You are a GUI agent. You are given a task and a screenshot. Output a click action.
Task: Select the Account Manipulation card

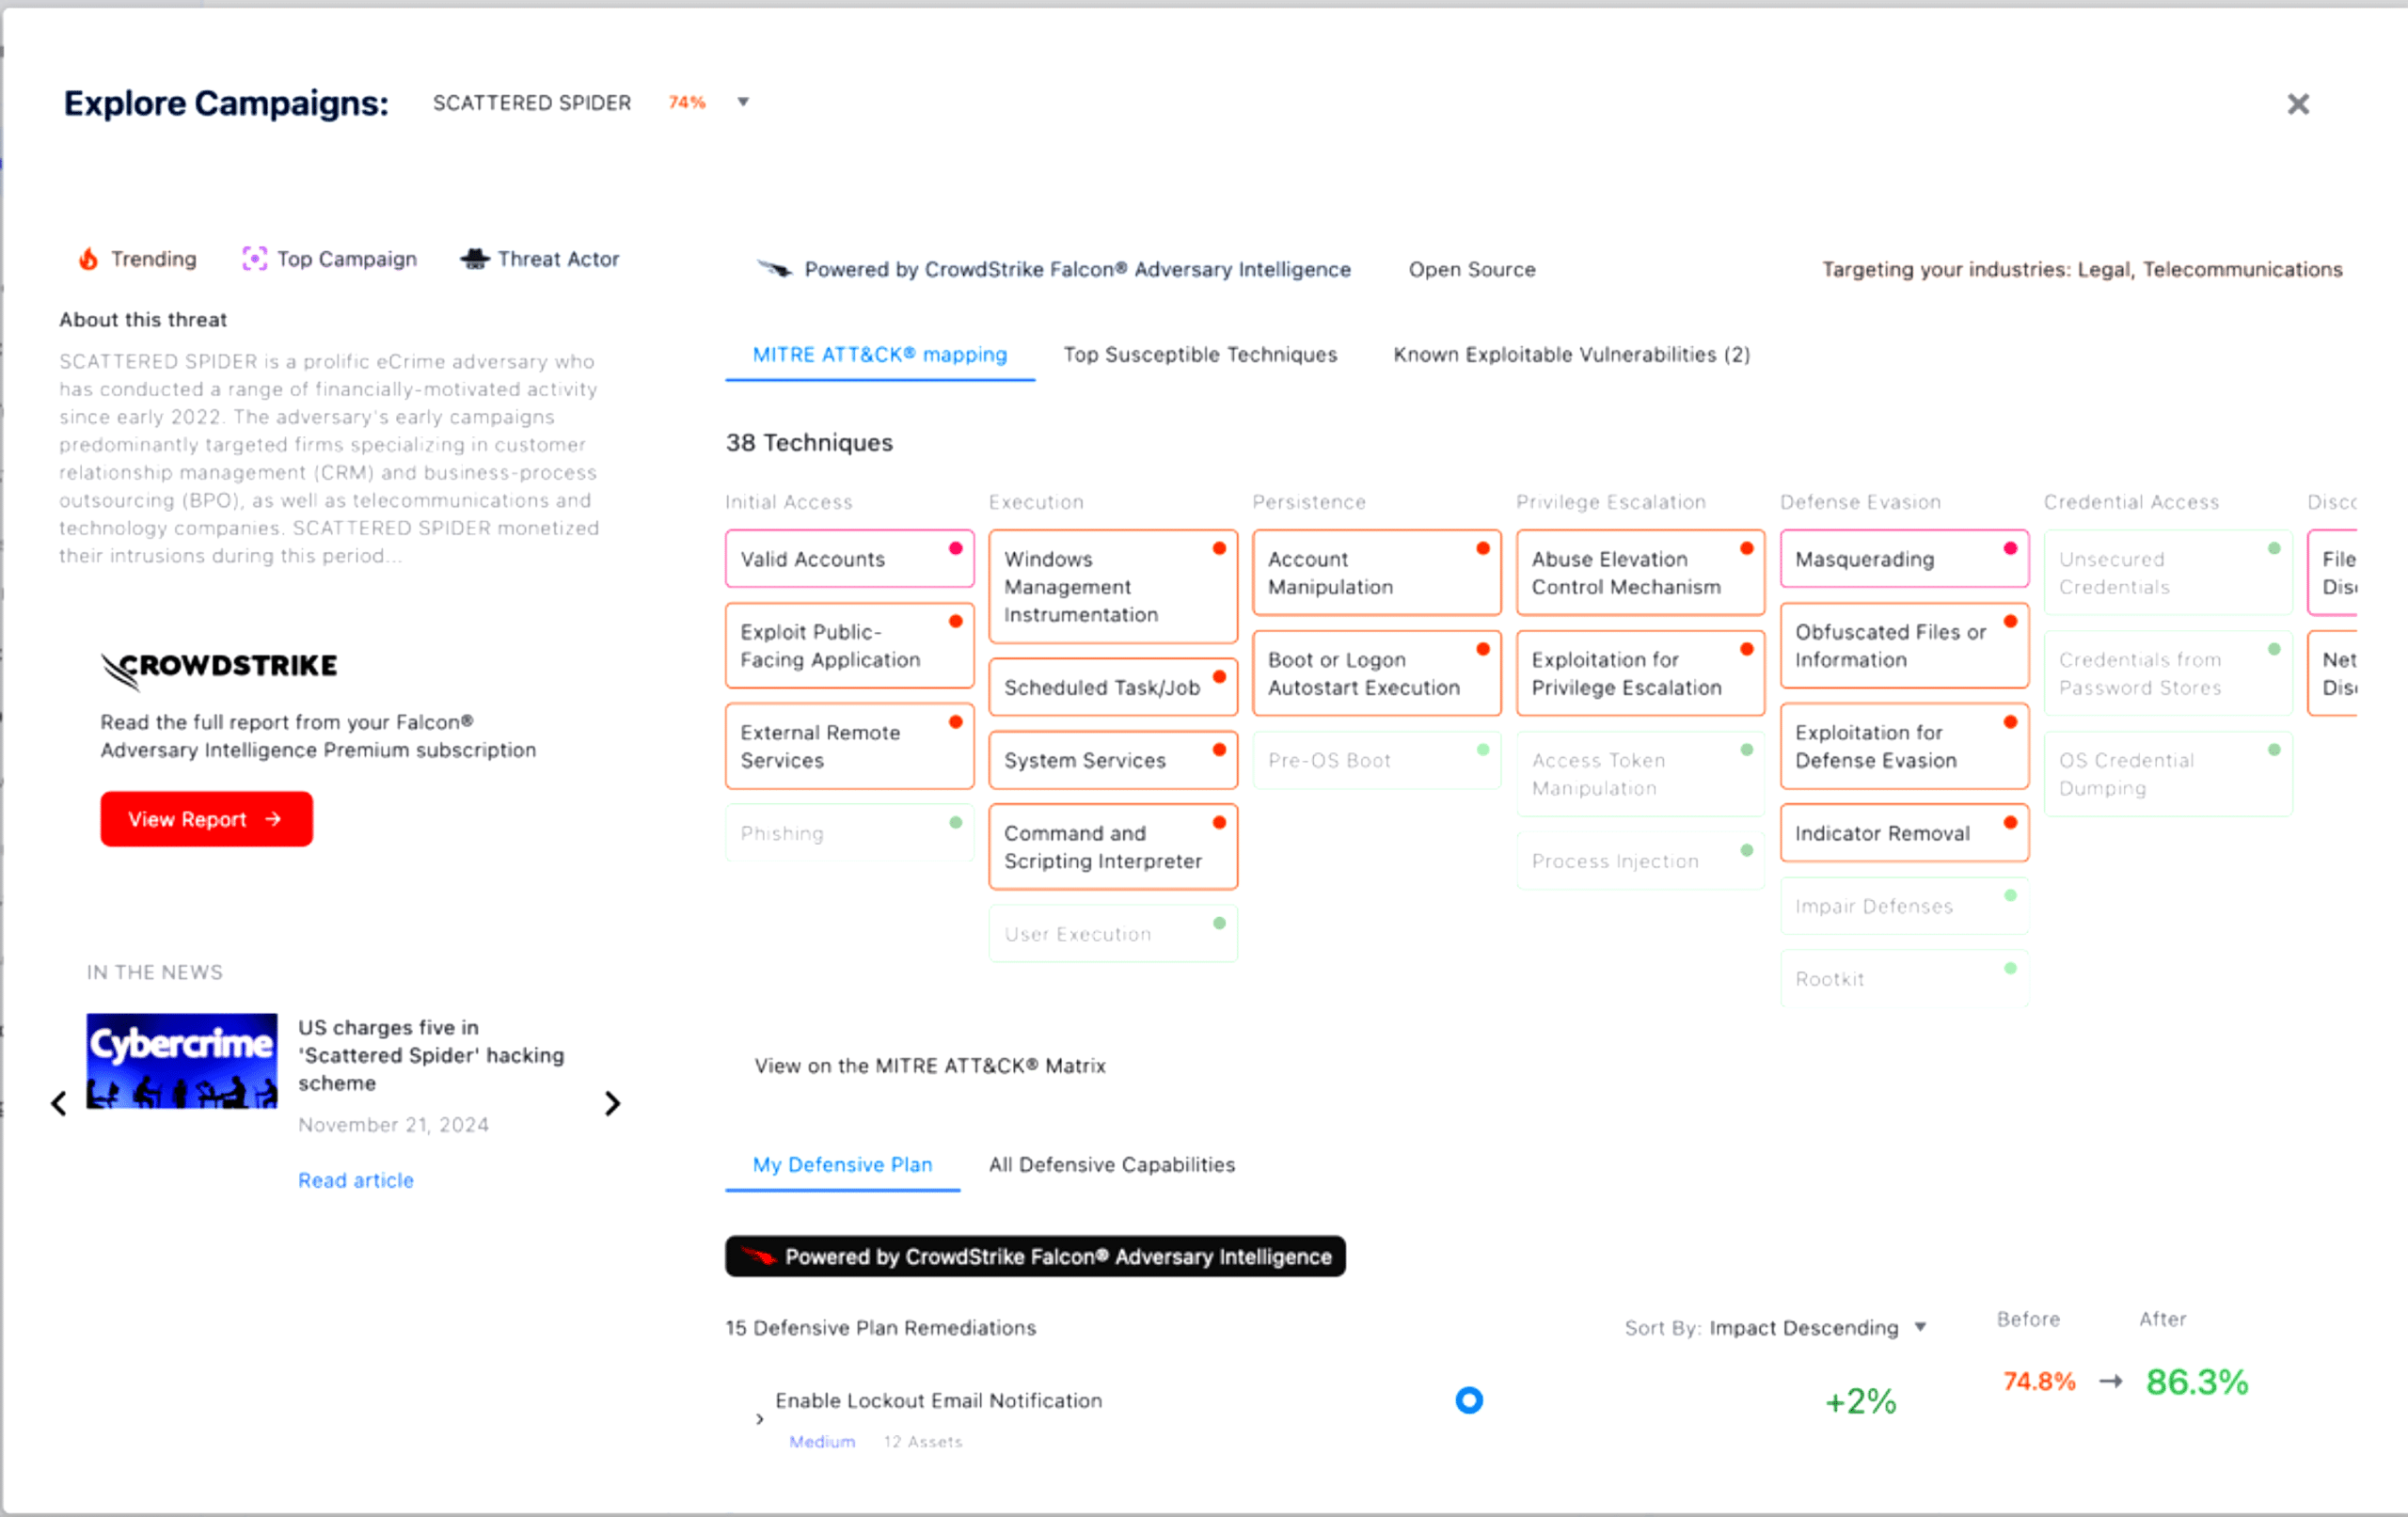coord(1377,573)
